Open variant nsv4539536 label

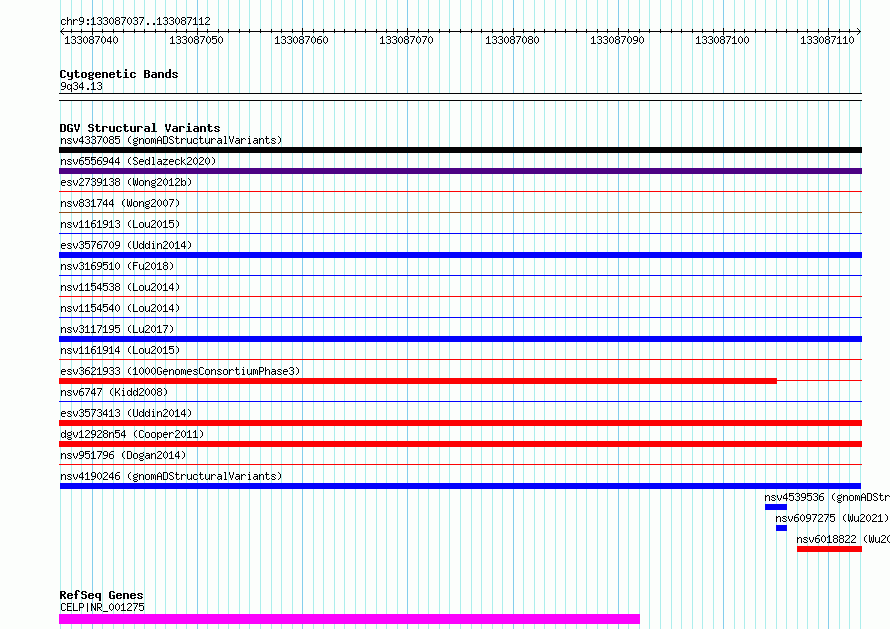pos(827,497)
